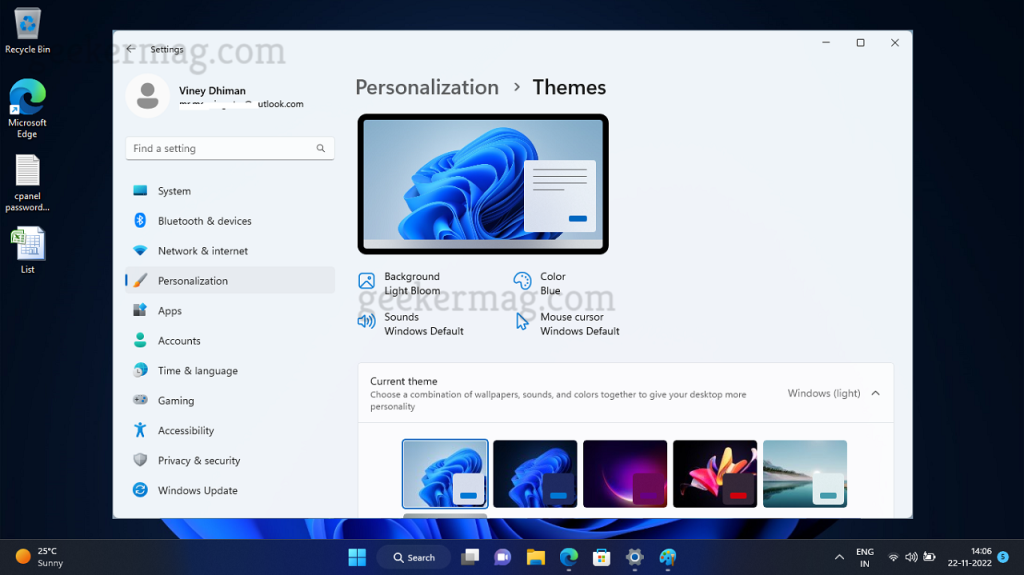Click the Find a setting search field
Viewport: 1024px width, 575px height.
230,148
